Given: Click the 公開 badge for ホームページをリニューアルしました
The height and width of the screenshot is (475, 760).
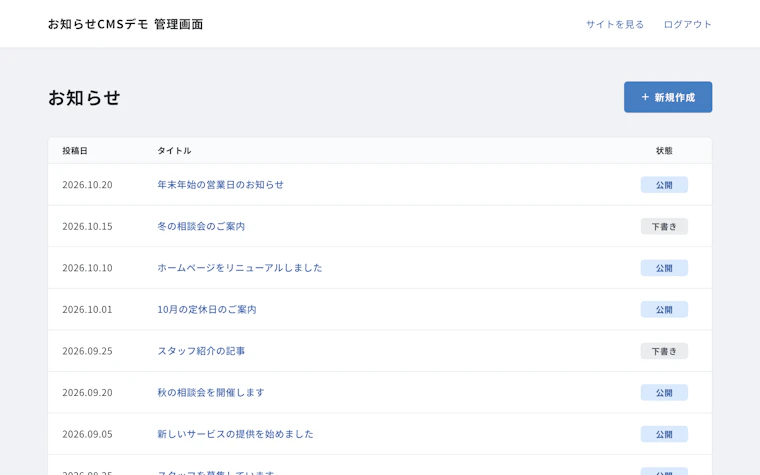Looking at the screenshot, I should tap(664, 268).
